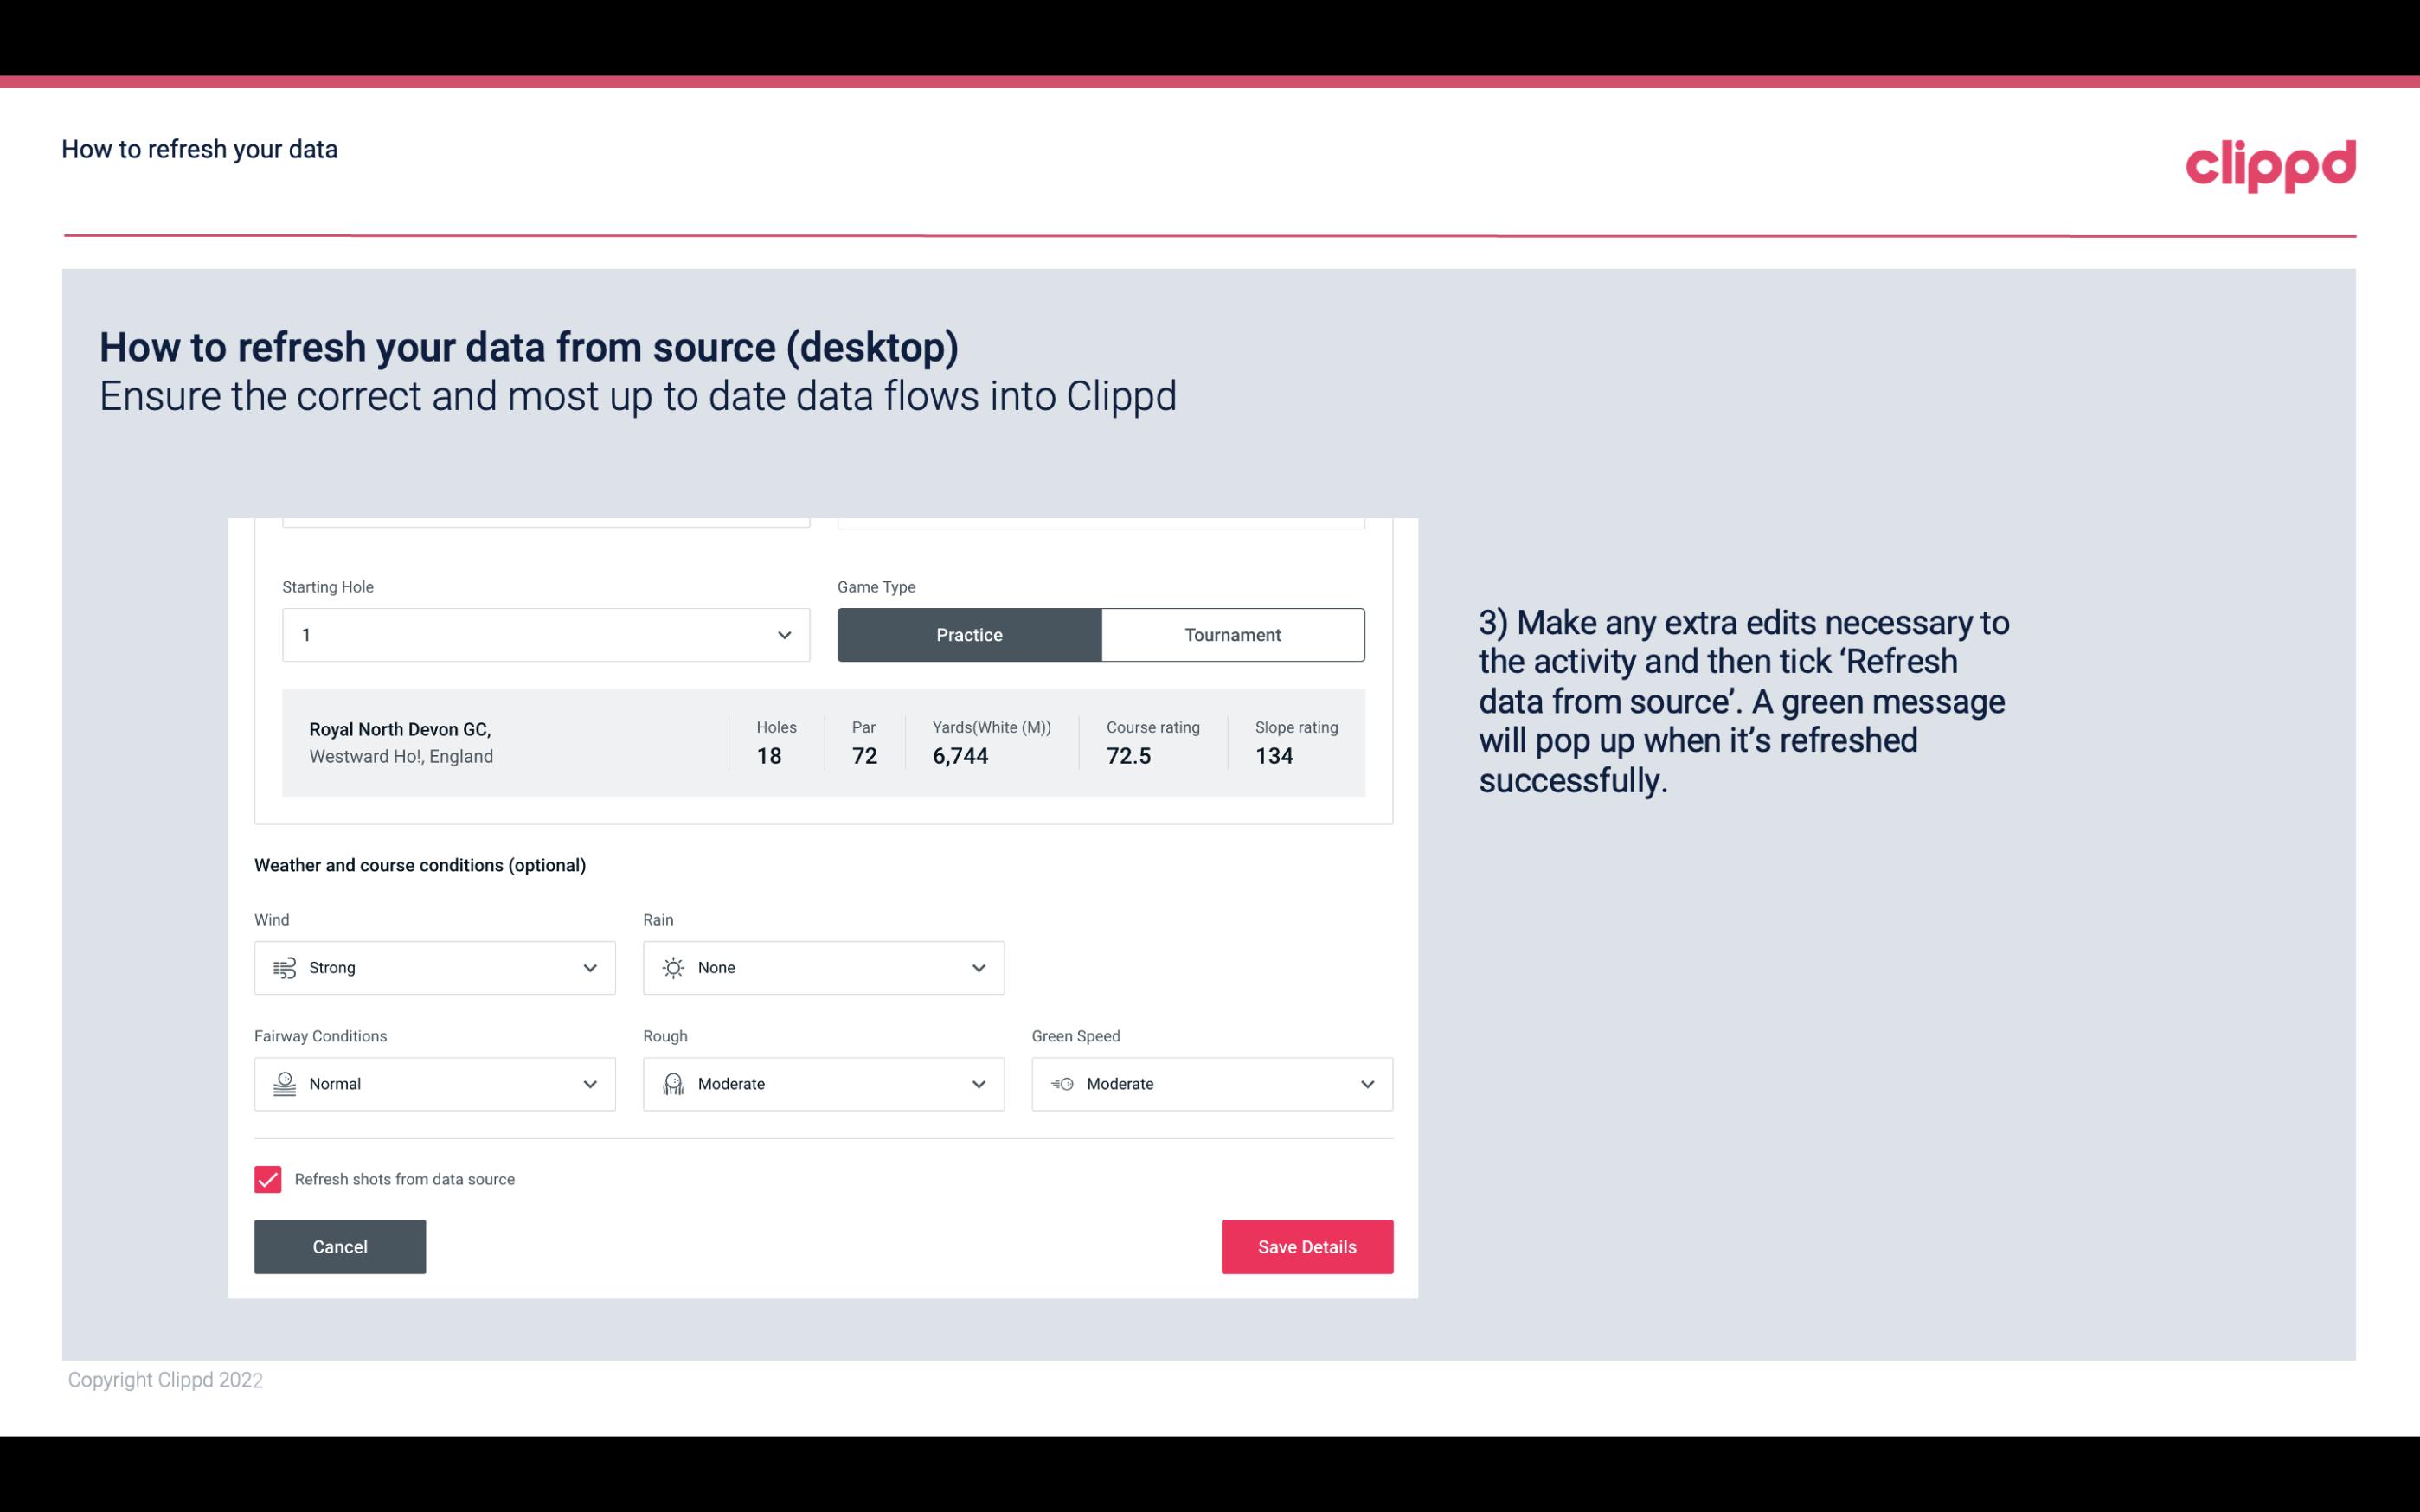Click the rain condition dropdown icon
This screenshot has height=1512, width=2420.
click(978, 967)
